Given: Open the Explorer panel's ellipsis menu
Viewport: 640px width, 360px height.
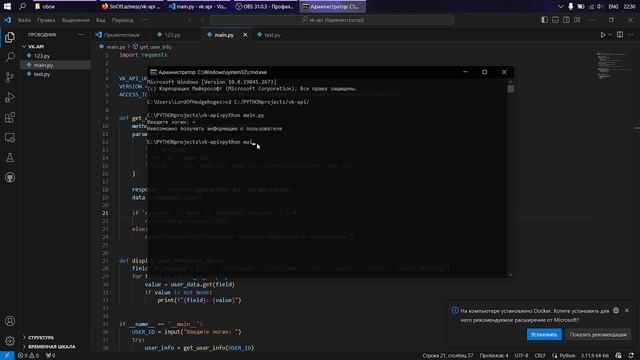Looking at the screenshot, I should pyautogui.click(x=80, y=35).
